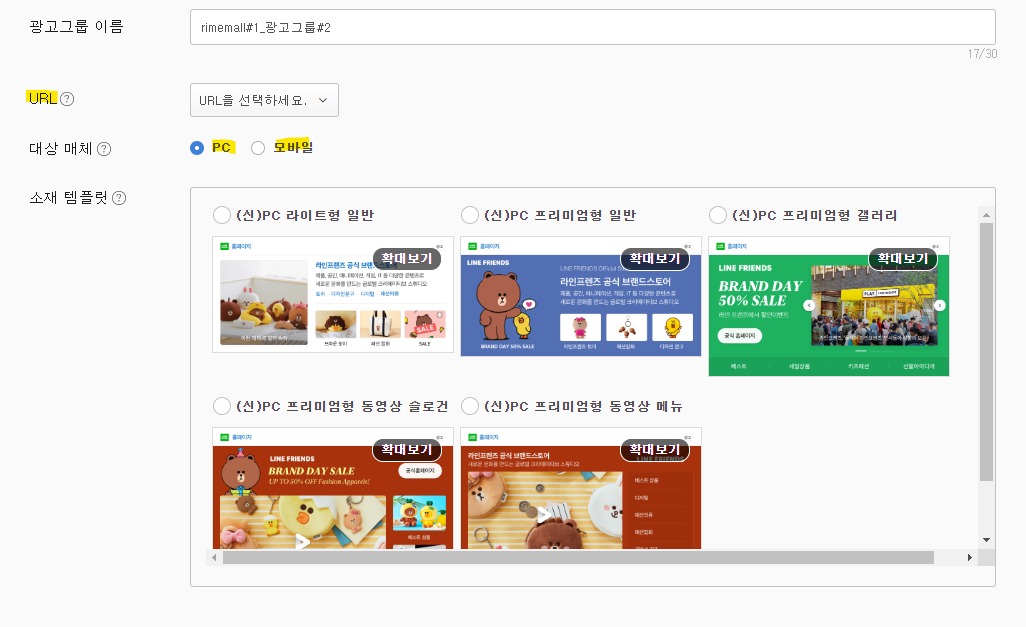Click the right carousel arrow in gallery preview

(940, 306)
